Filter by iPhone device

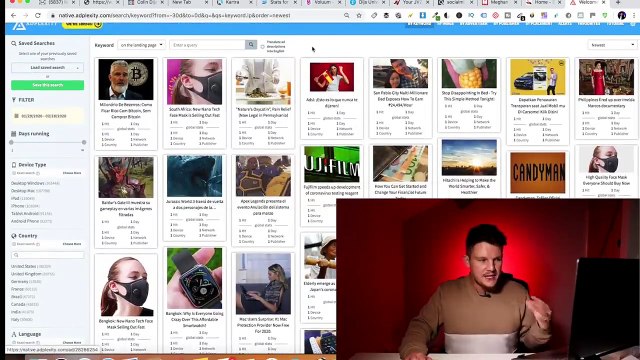pos(25,206)
